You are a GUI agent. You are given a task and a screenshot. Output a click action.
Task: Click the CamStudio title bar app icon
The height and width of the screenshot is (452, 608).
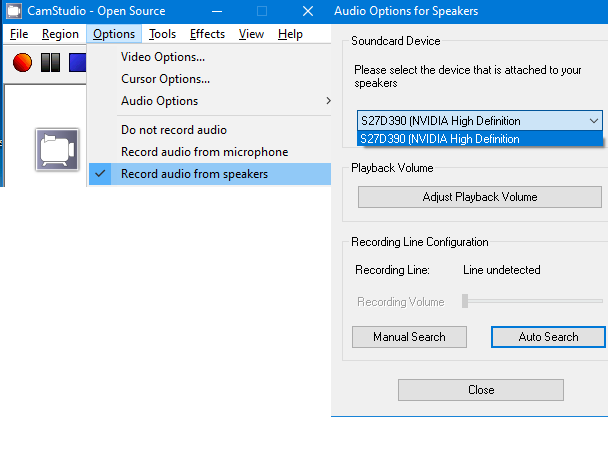point(15,11)
